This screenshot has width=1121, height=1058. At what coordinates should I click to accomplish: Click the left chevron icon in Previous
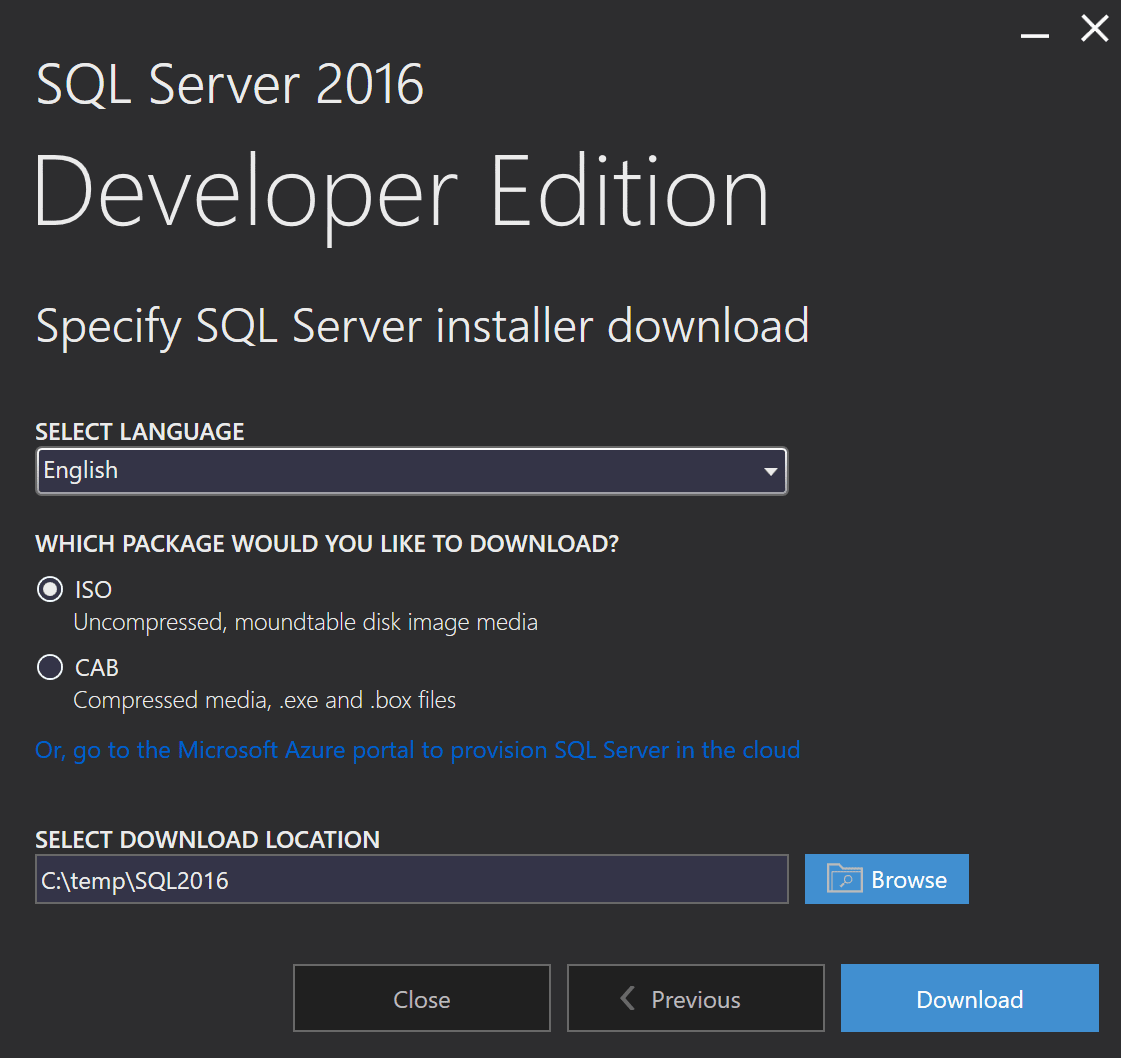pyautogui.click(x=628, y=998)
